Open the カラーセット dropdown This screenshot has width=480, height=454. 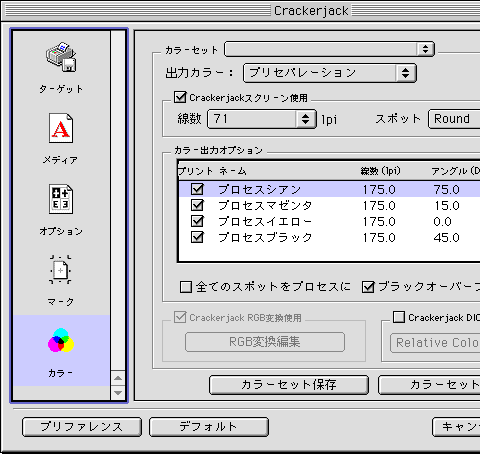329,49
